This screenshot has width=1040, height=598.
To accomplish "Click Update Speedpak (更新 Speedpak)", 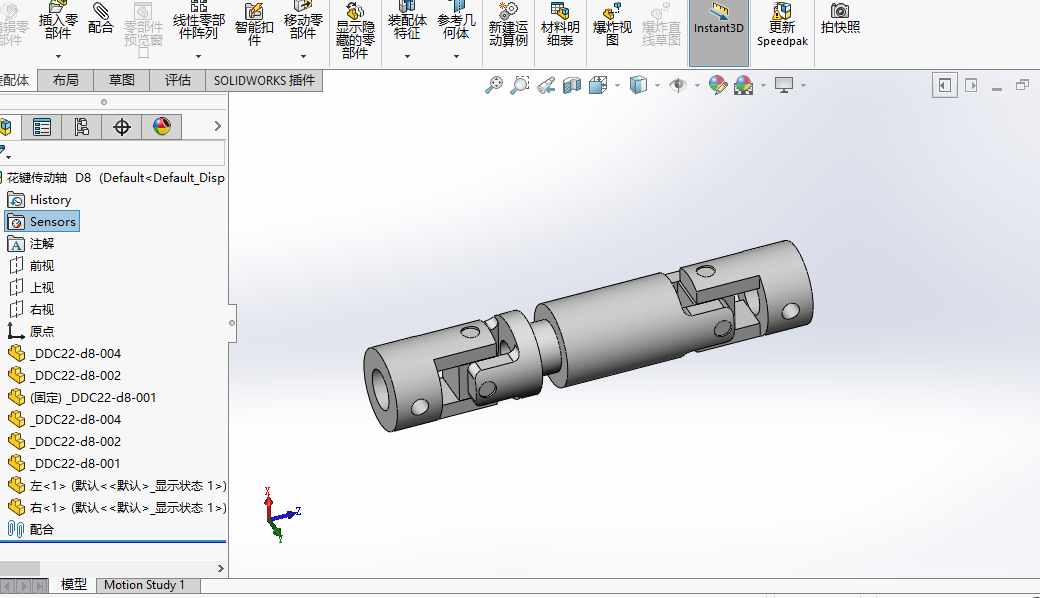I will 783,25.
